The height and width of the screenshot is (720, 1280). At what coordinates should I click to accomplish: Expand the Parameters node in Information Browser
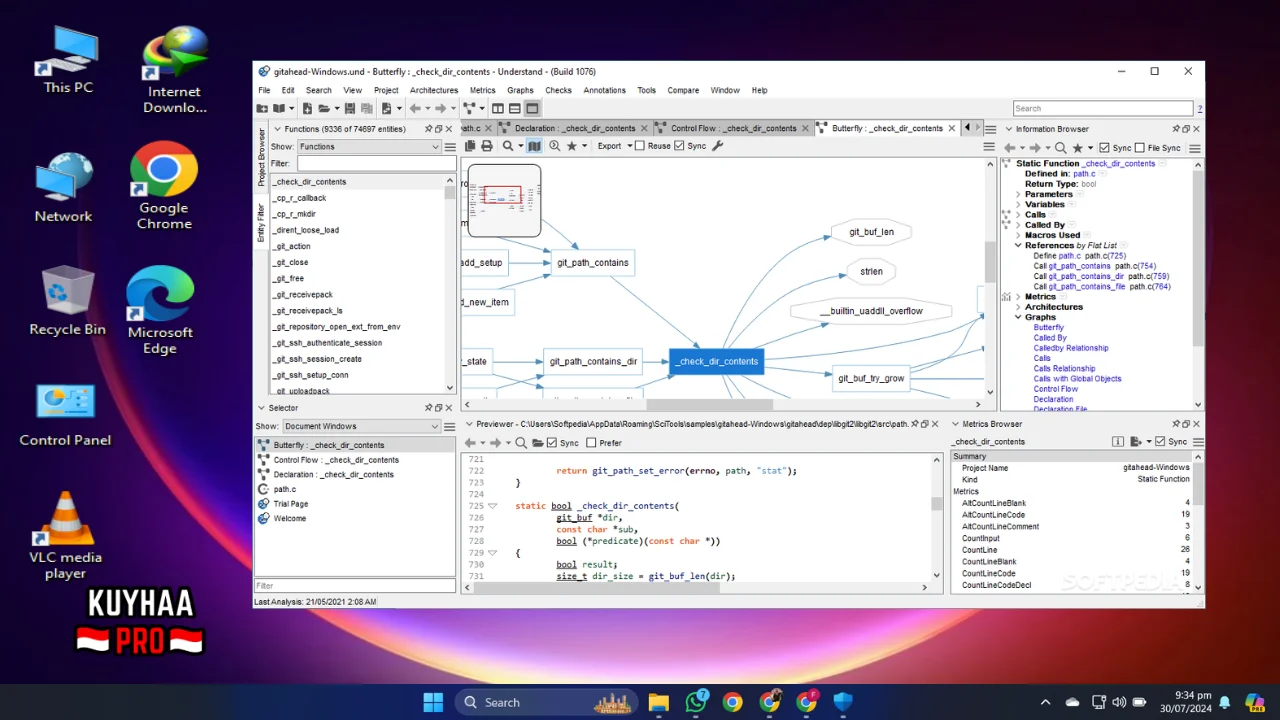tap(1018, 194)
